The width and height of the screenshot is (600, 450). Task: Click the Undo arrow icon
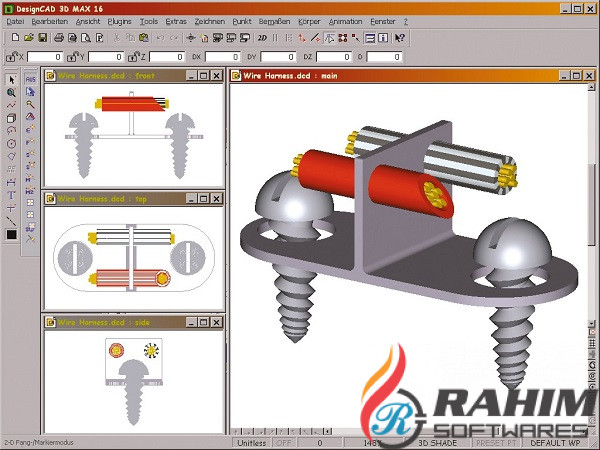160,38
